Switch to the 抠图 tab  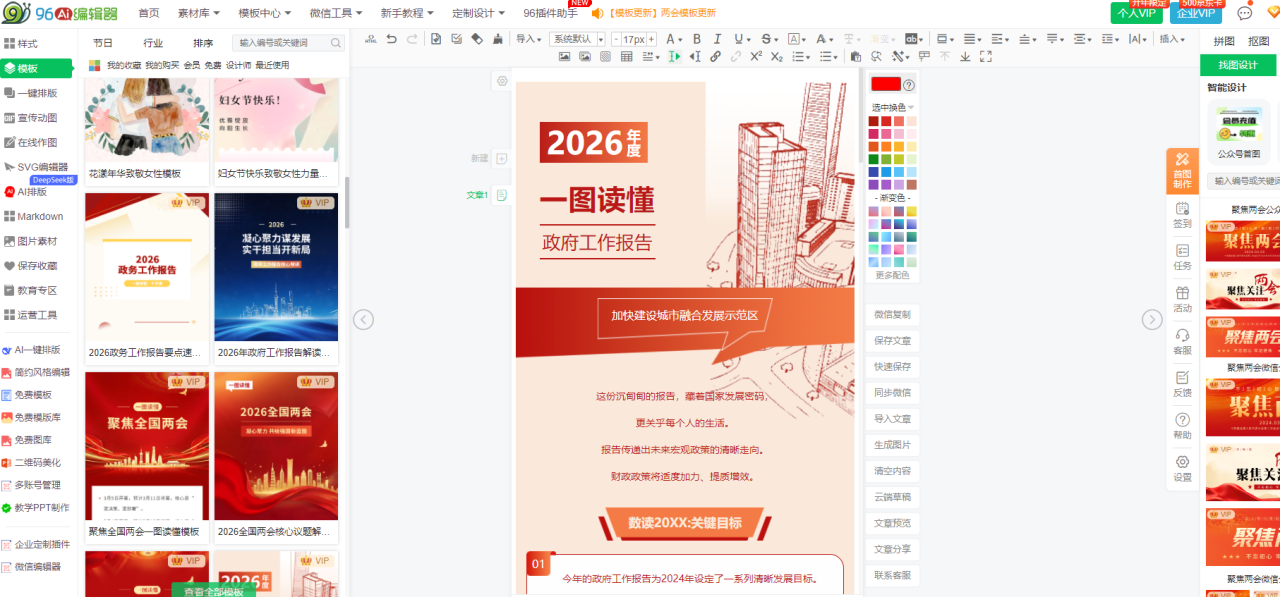[x=1259, y=41]
